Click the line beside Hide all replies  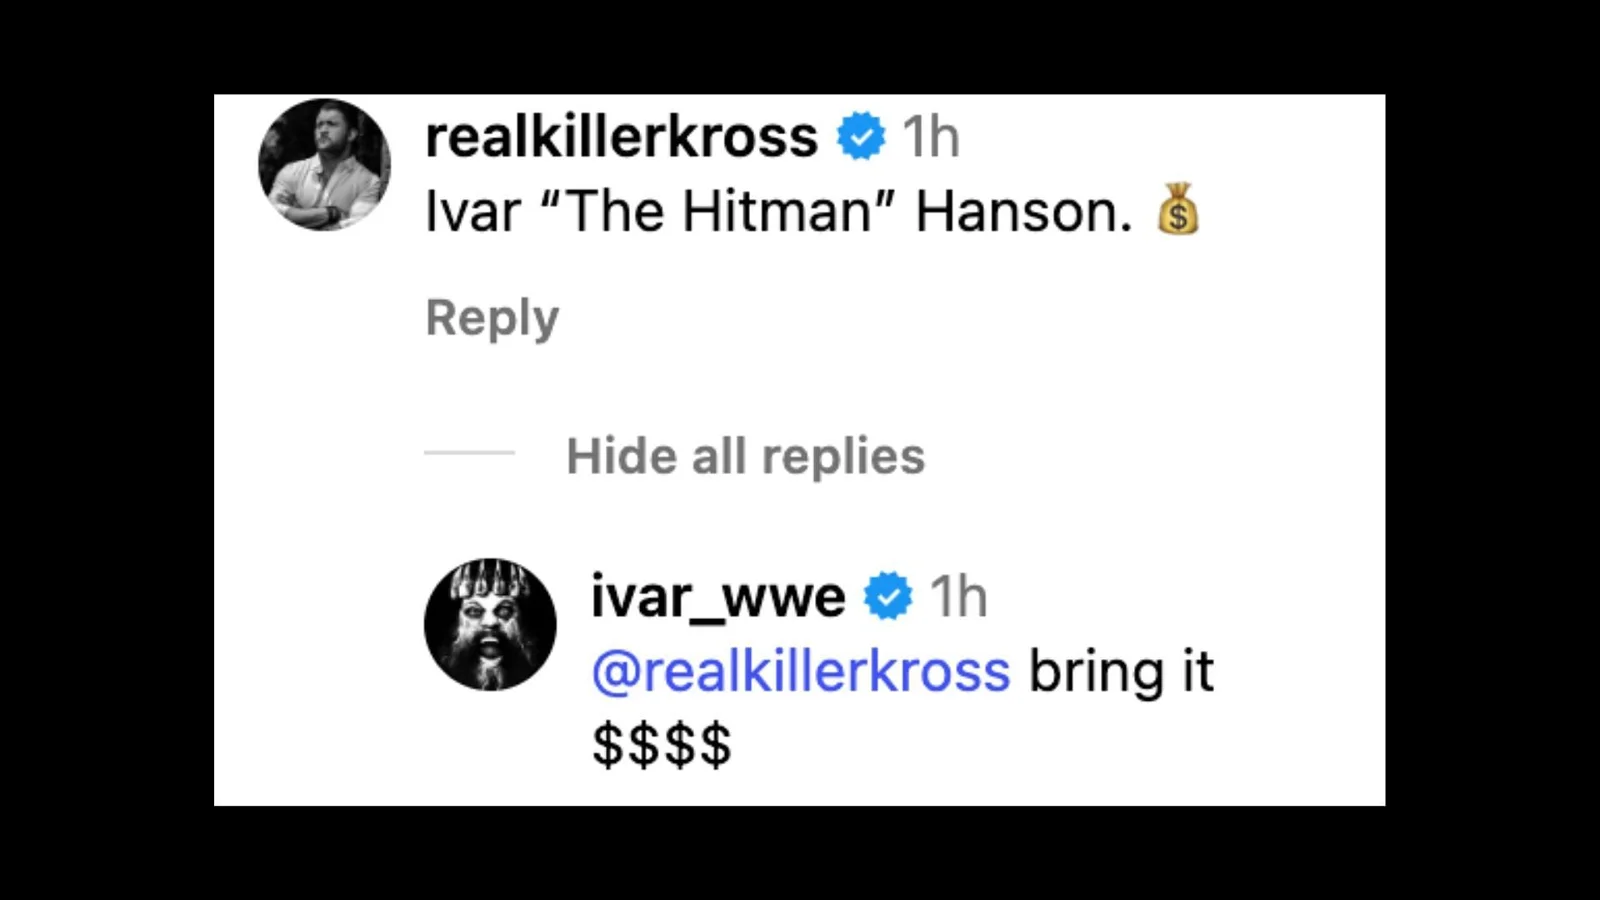pyautogui.click(x=469, y=453)
